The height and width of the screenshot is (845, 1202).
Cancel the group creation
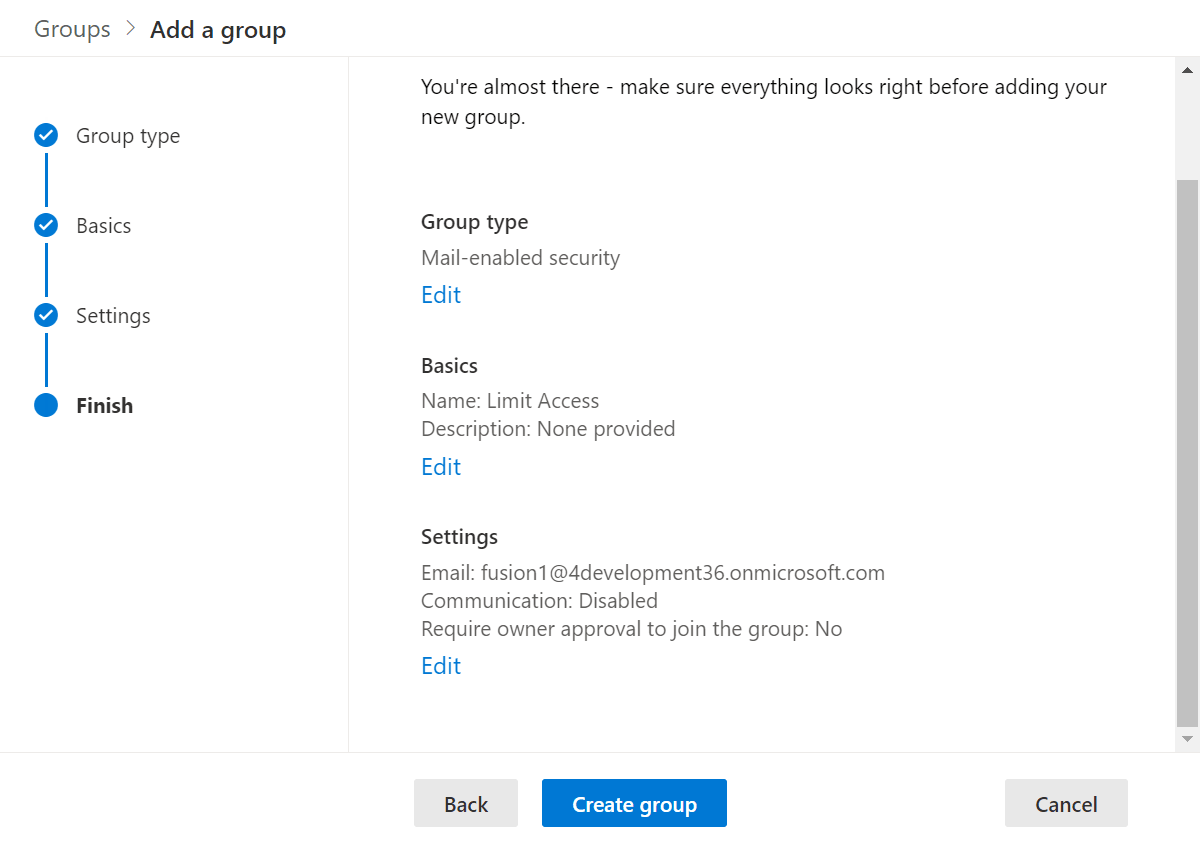[x=1066, y=803]
